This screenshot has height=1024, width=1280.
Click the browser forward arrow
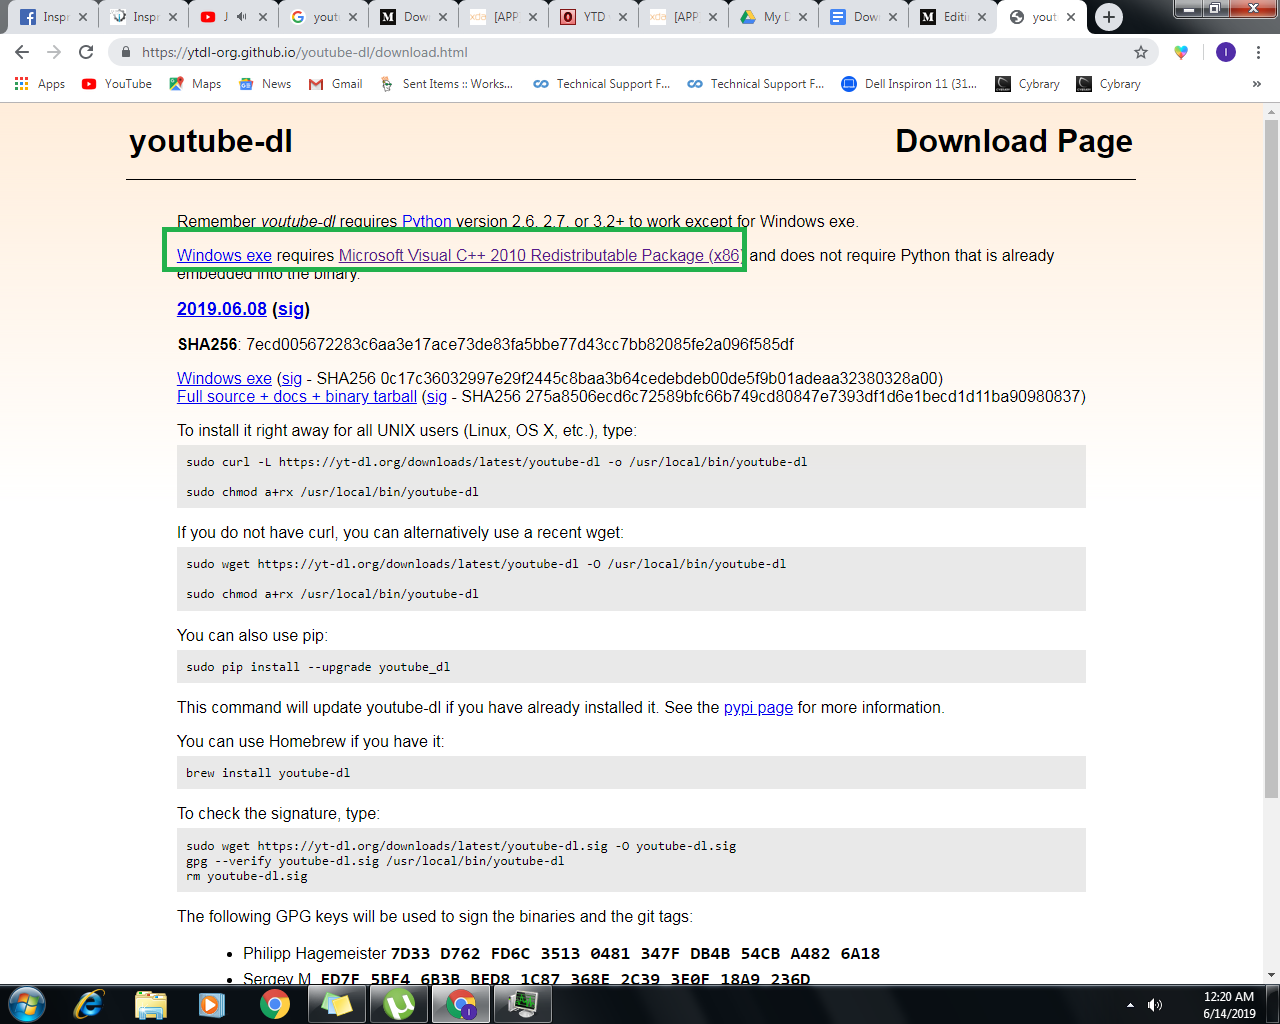point(54,52)
